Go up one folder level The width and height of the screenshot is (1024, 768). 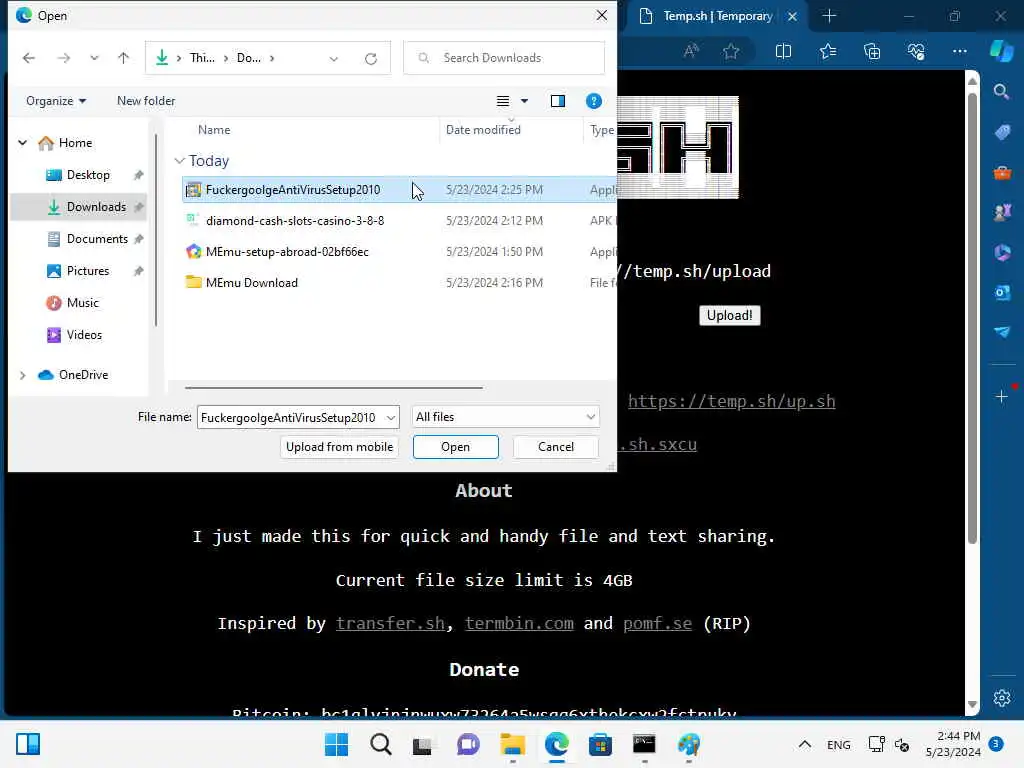(x=123, y=58)
